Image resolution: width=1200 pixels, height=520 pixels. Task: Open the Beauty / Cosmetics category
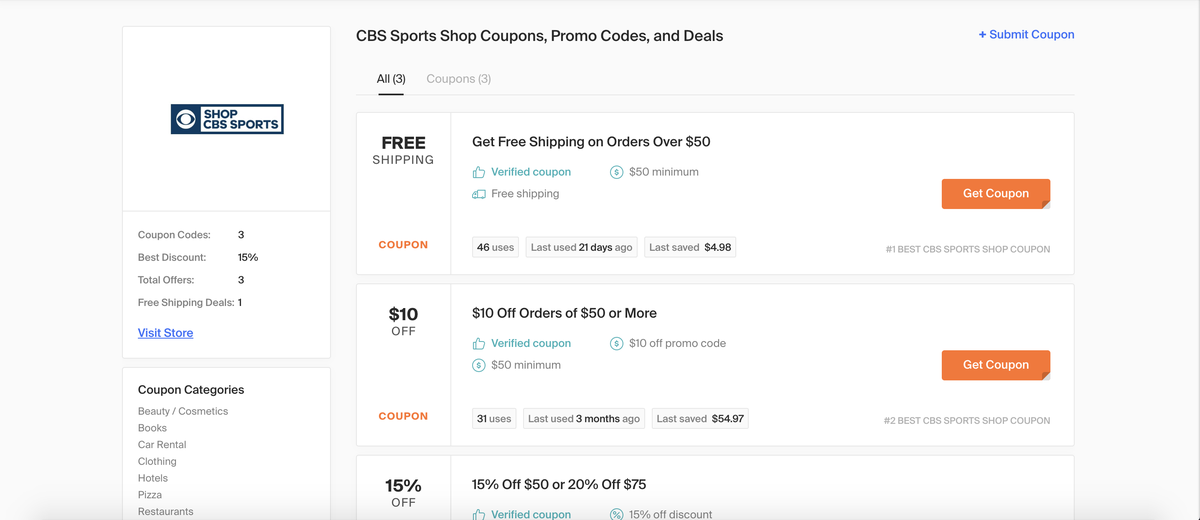click(x=183, y=411)
